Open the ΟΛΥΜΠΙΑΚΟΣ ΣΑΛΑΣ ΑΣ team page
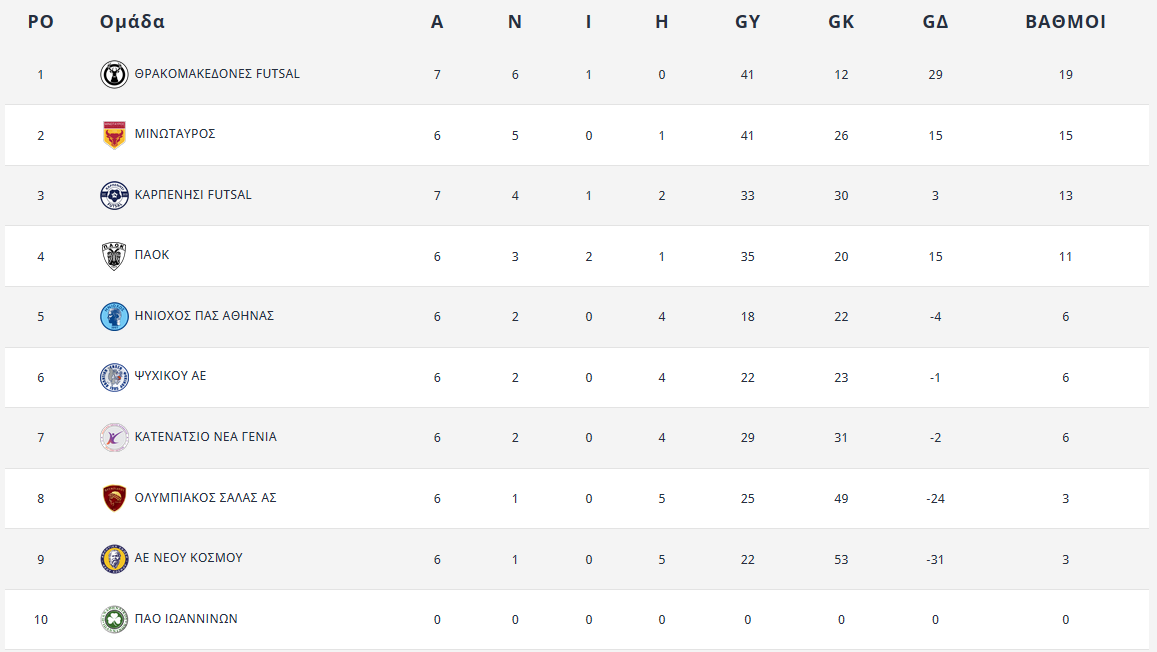The height and width of the screenshot is (652, 1157). (205, 497)
